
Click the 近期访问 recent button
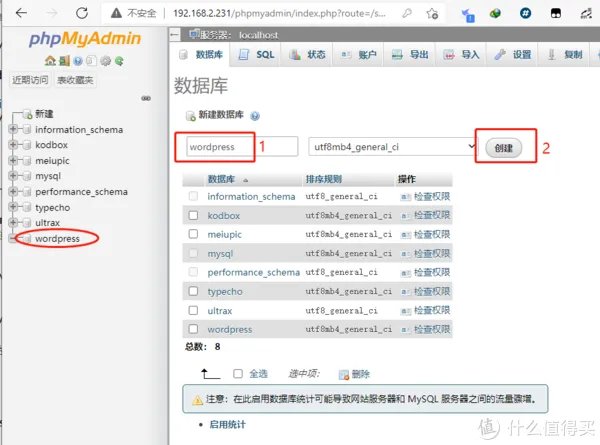30,80
